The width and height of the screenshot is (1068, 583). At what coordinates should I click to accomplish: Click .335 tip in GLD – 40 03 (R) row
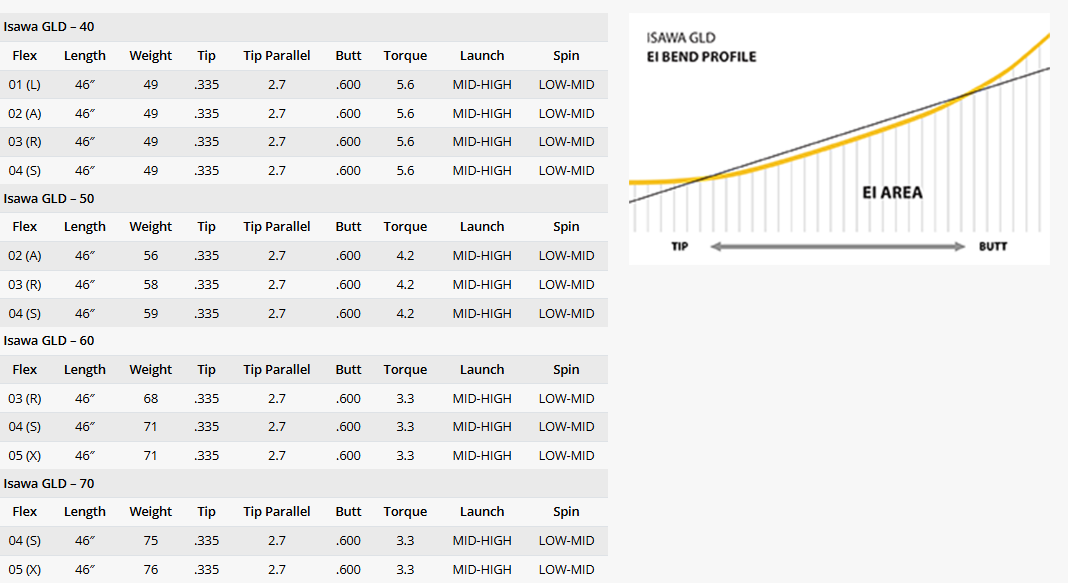(206, 142)
